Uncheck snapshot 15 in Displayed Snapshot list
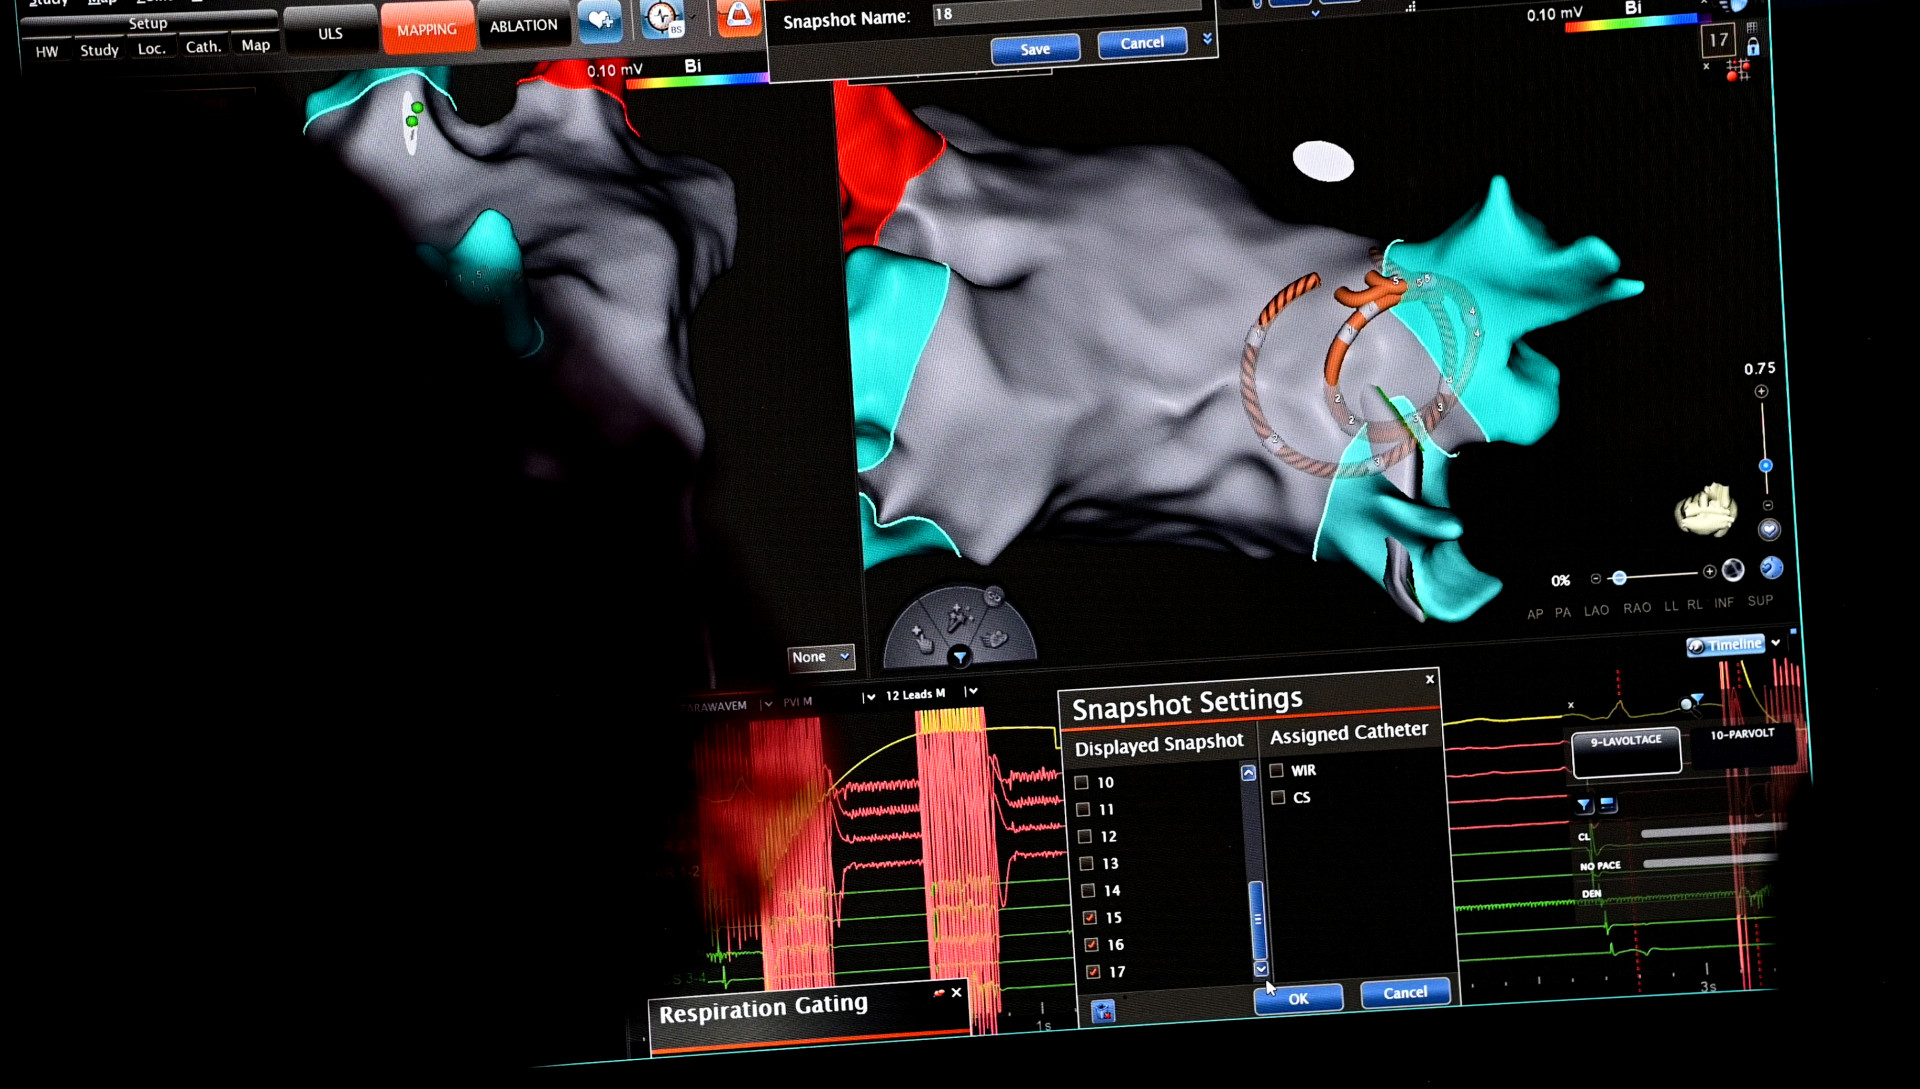Screen dimensions: 1920x1089 point(1091,917)
